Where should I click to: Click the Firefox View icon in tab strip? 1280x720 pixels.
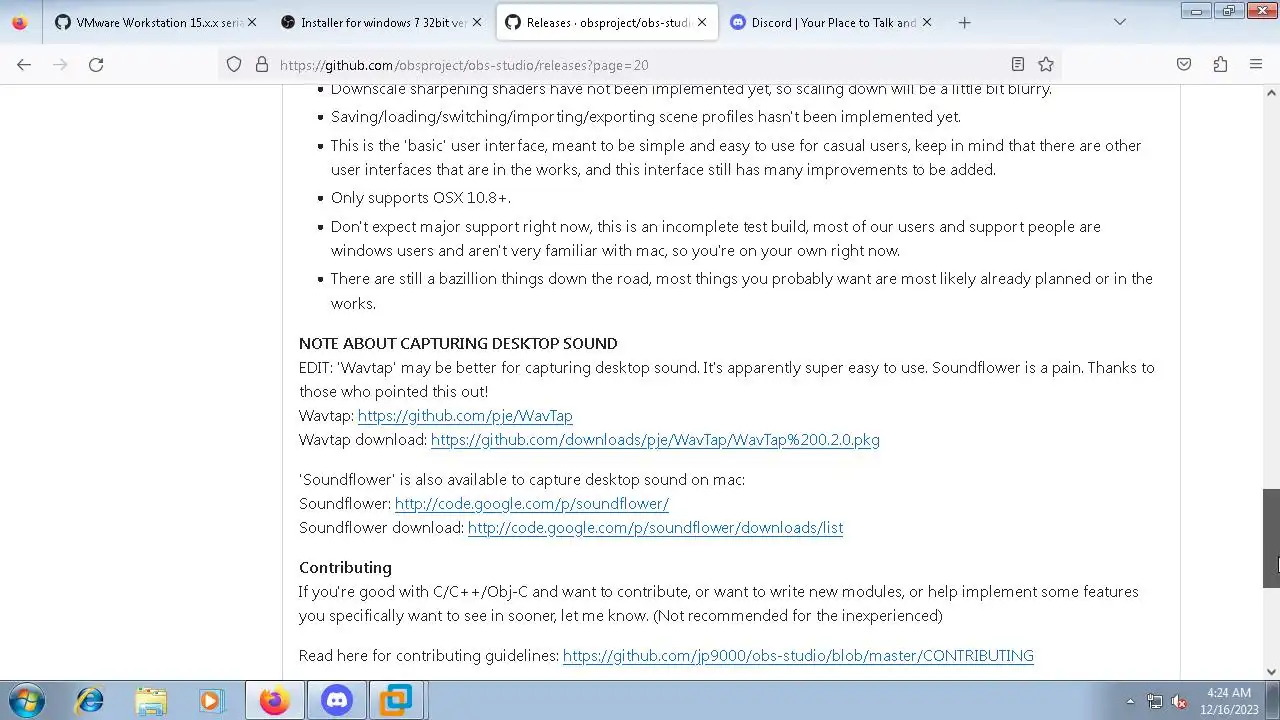[x=20, y=22]
